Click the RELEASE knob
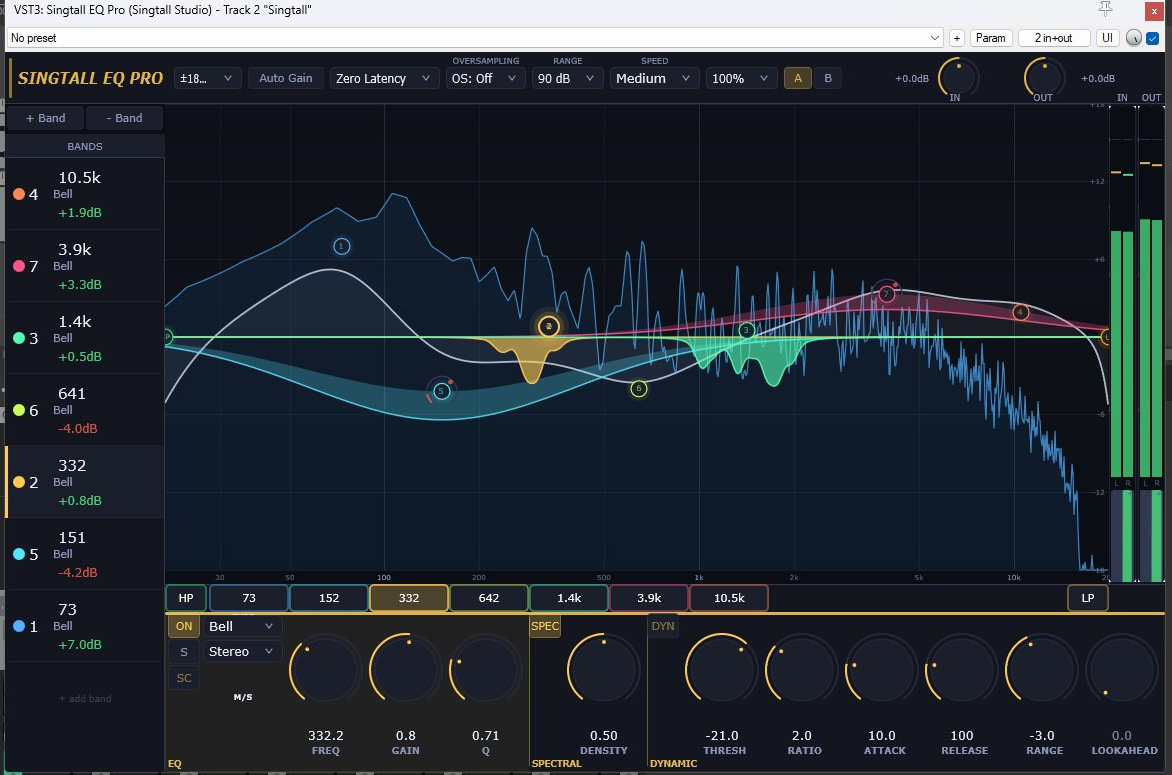 tap(962, 669)
